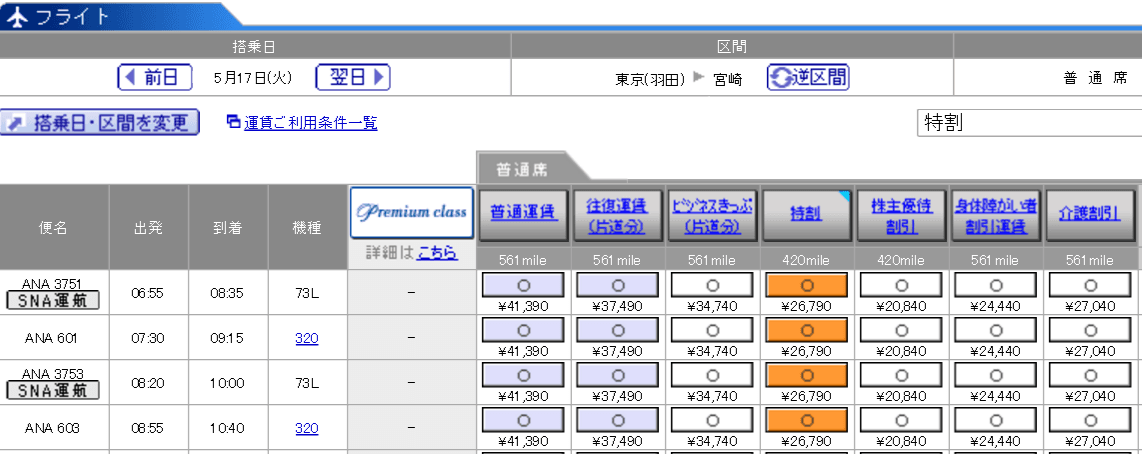Go to next day with 翌日 button
This screenshot has width=1142, height=454.
coord(353,77)
